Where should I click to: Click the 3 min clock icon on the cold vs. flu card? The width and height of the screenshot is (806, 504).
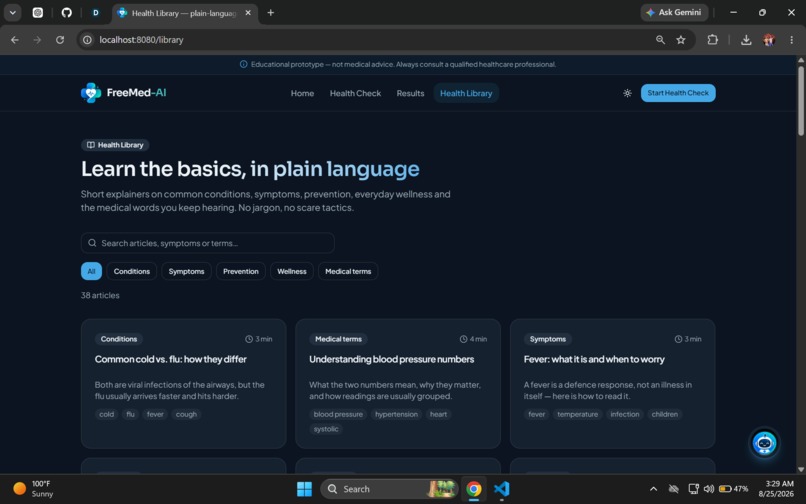click(249, 339)
